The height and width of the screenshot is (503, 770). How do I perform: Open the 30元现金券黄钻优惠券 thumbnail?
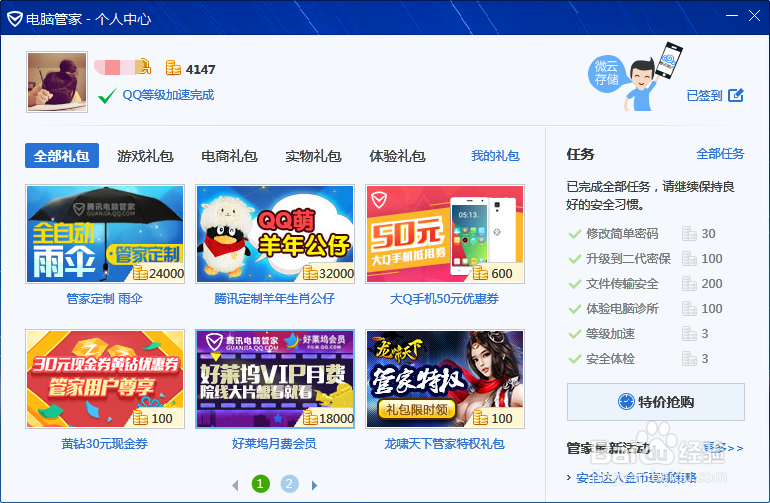pos(105,379)
